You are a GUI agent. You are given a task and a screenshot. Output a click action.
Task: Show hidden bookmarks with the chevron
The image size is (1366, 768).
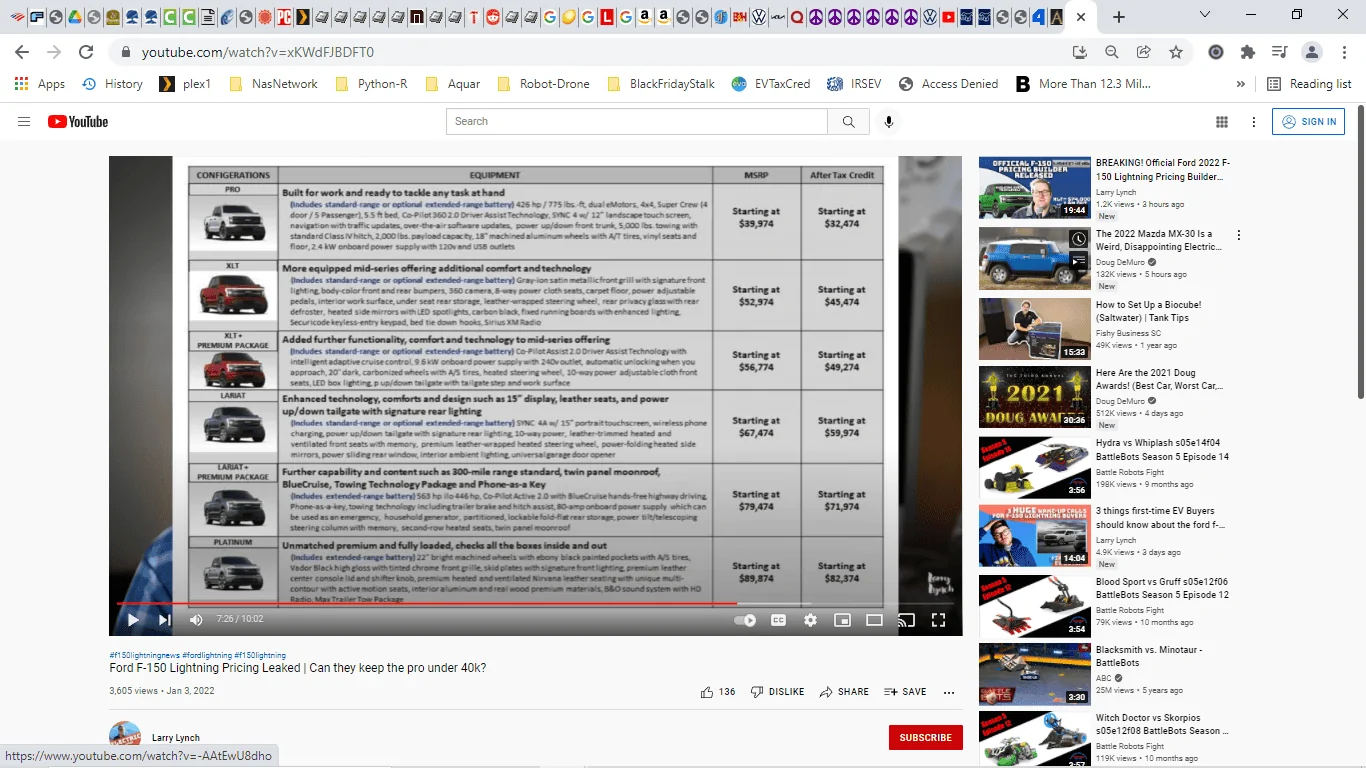click(x=1241, y=84)
